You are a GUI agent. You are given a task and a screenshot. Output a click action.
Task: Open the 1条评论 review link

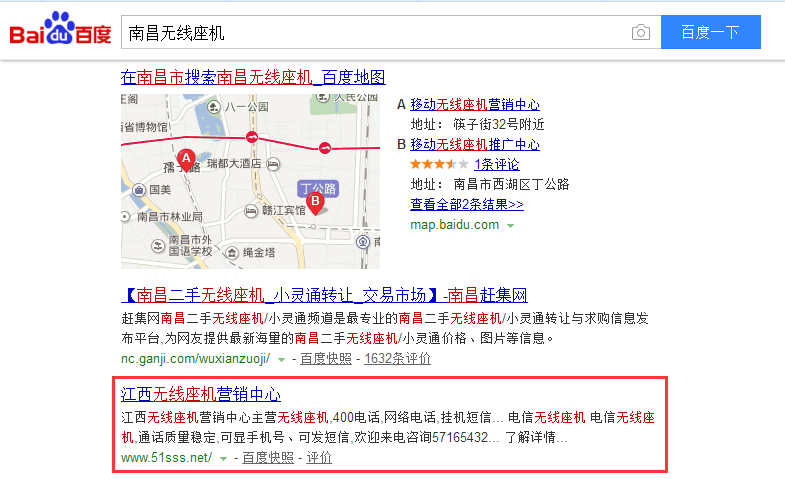(497, 164)
